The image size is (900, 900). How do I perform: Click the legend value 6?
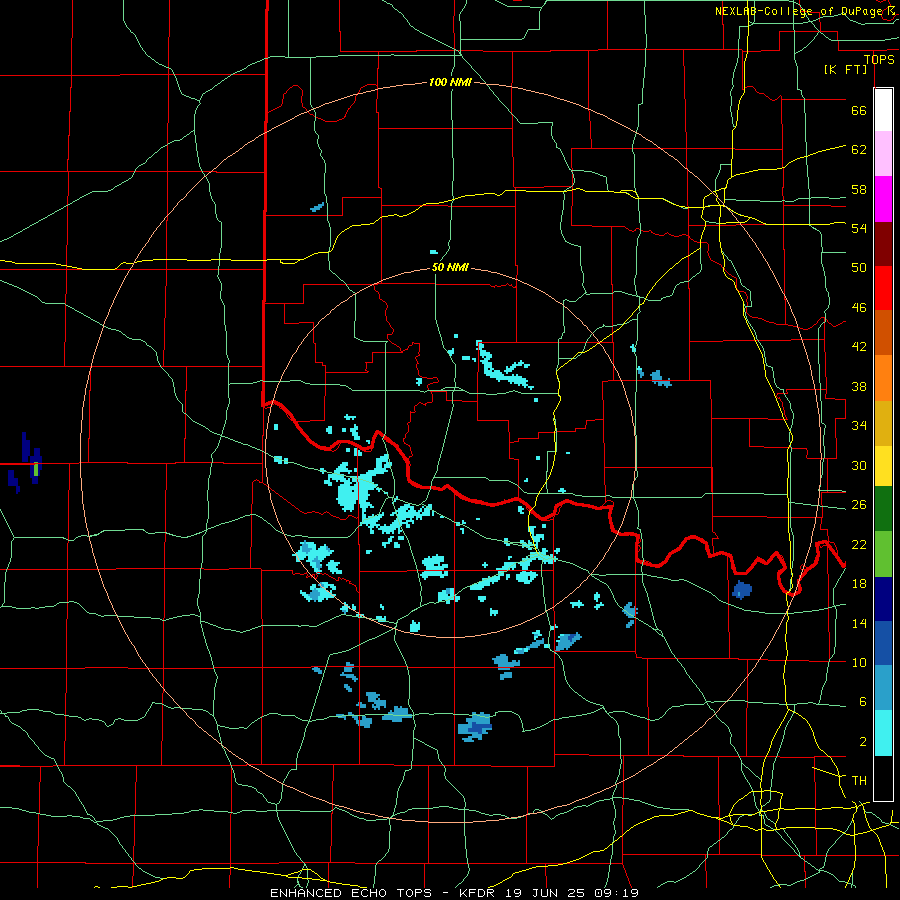(x=862, y=701)
